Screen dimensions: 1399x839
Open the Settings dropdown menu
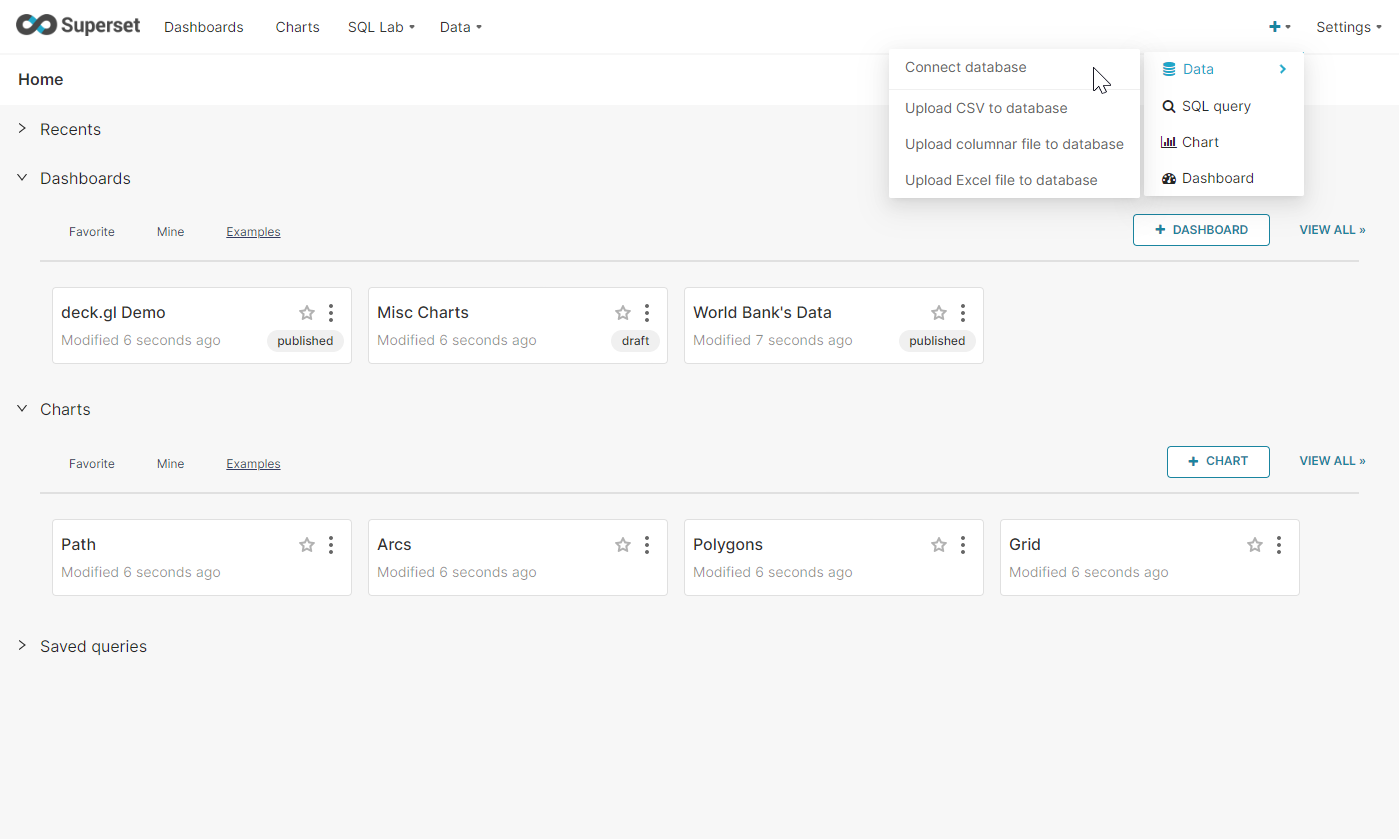pyautogui.click(x=1348, y=27)
